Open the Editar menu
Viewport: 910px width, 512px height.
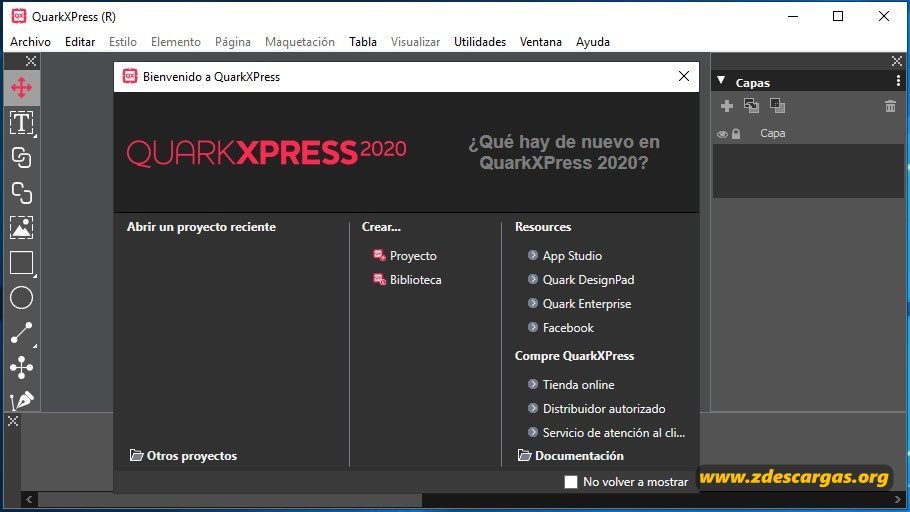[80, 42]
